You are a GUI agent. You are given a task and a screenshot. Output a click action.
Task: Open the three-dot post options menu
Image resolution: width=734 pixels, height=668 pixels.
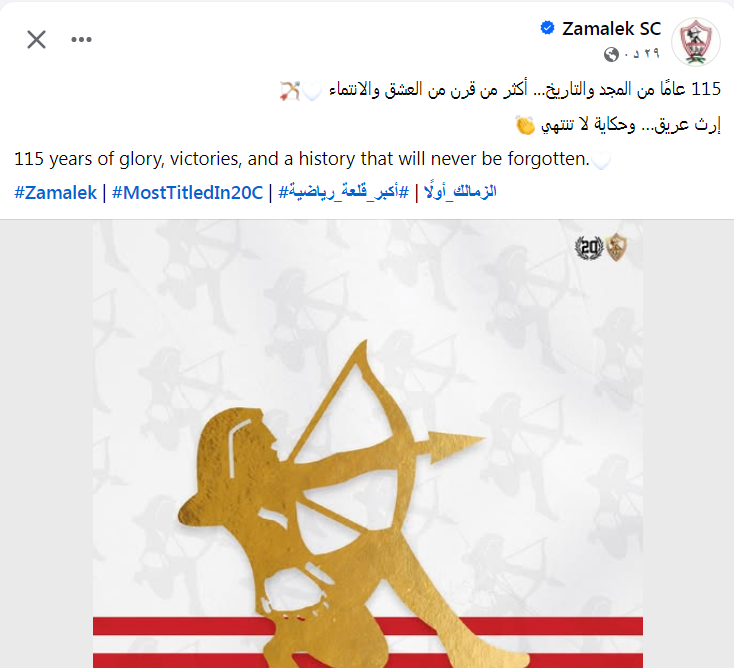point(81,39)
